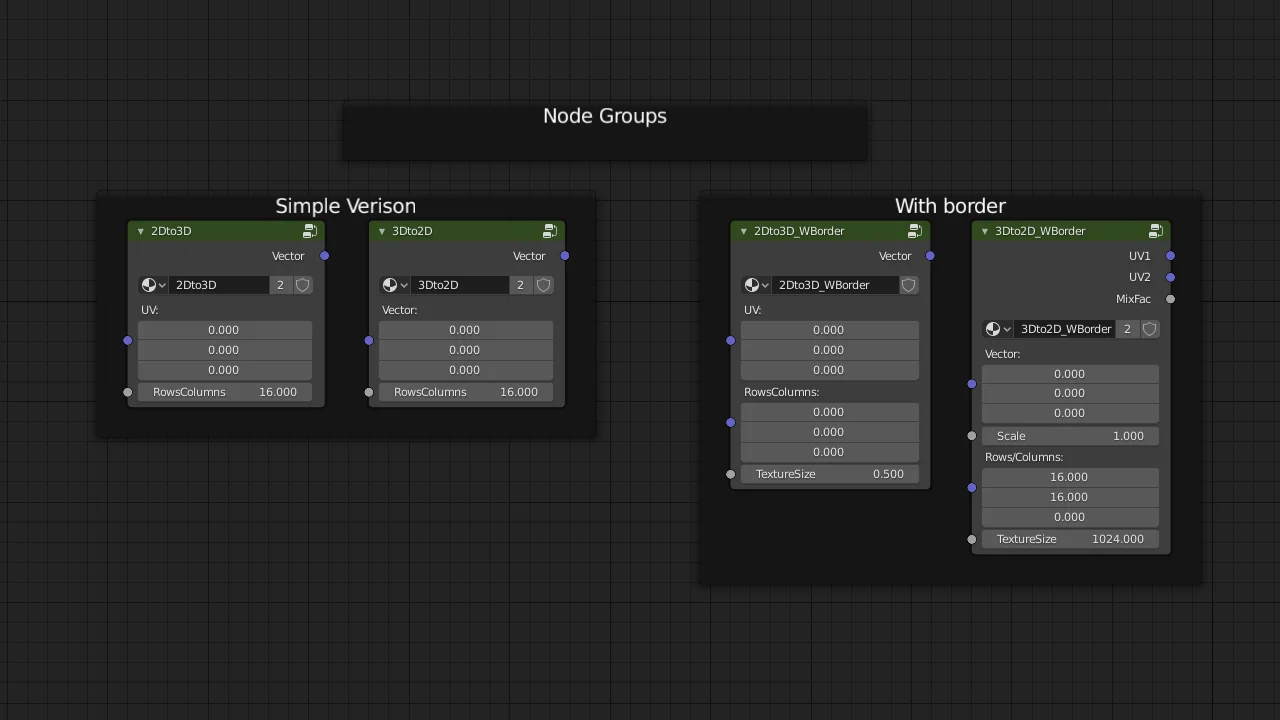Click the 3Dto2D group name input field
Viewport: 1280px width, 720px height.
pos(460,285)
